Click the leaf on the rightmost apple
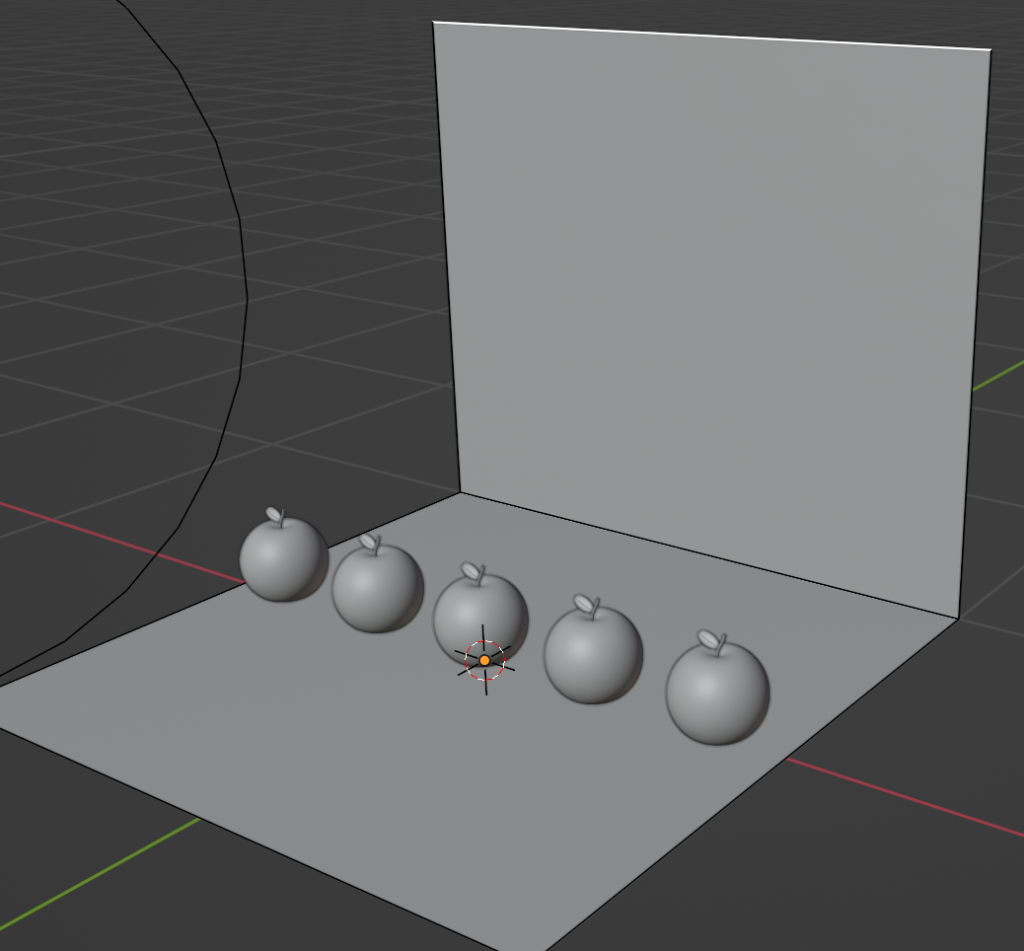 click(x=709, y=639)
